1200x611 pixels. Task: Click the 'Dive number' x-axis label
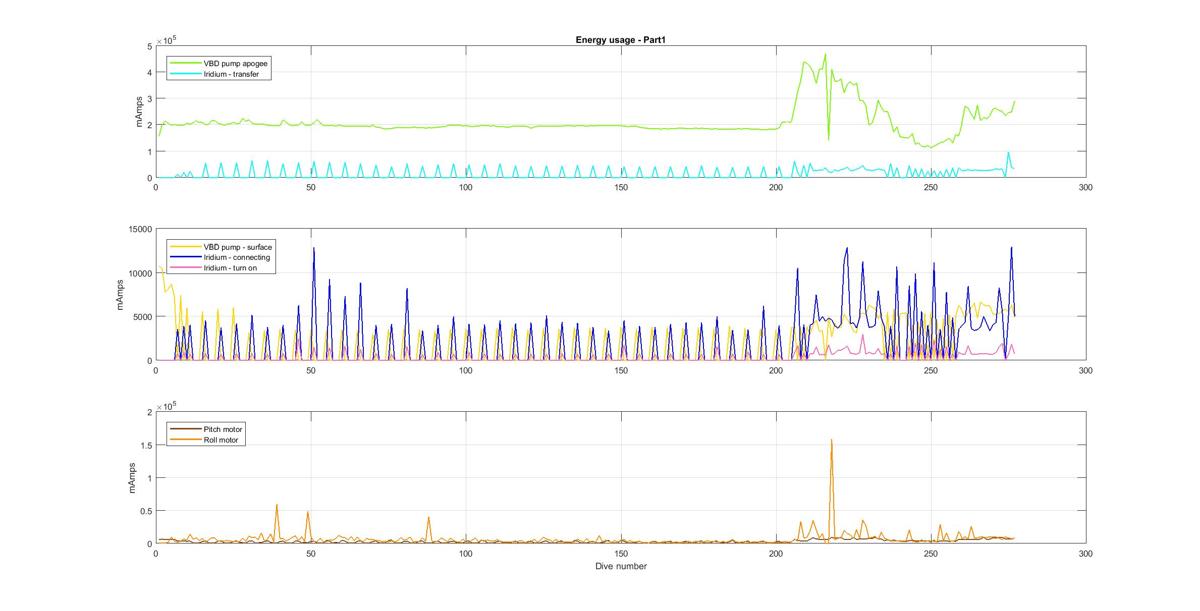(620, 566)
